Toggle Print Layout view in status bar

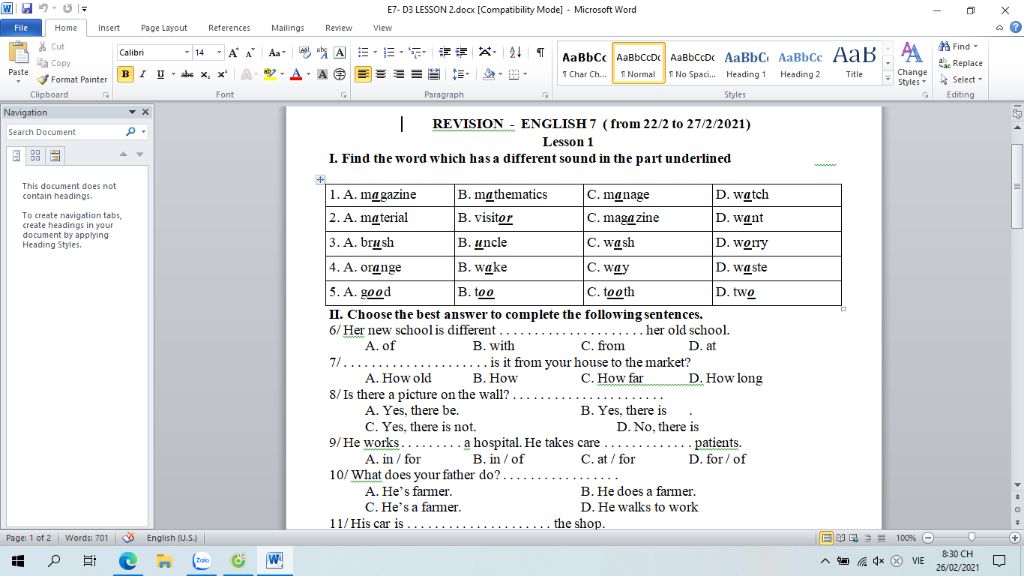[x=826, y=537]
